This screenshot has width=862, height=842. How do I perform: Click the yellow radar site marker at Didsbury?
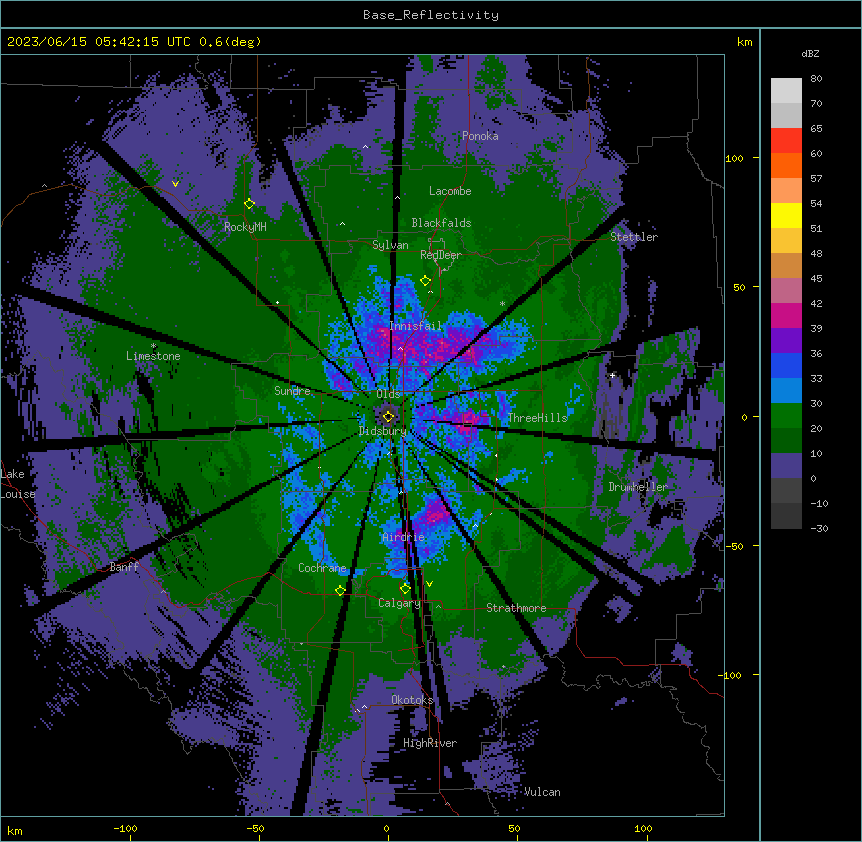pyautogui.click(x=388, y=416)
